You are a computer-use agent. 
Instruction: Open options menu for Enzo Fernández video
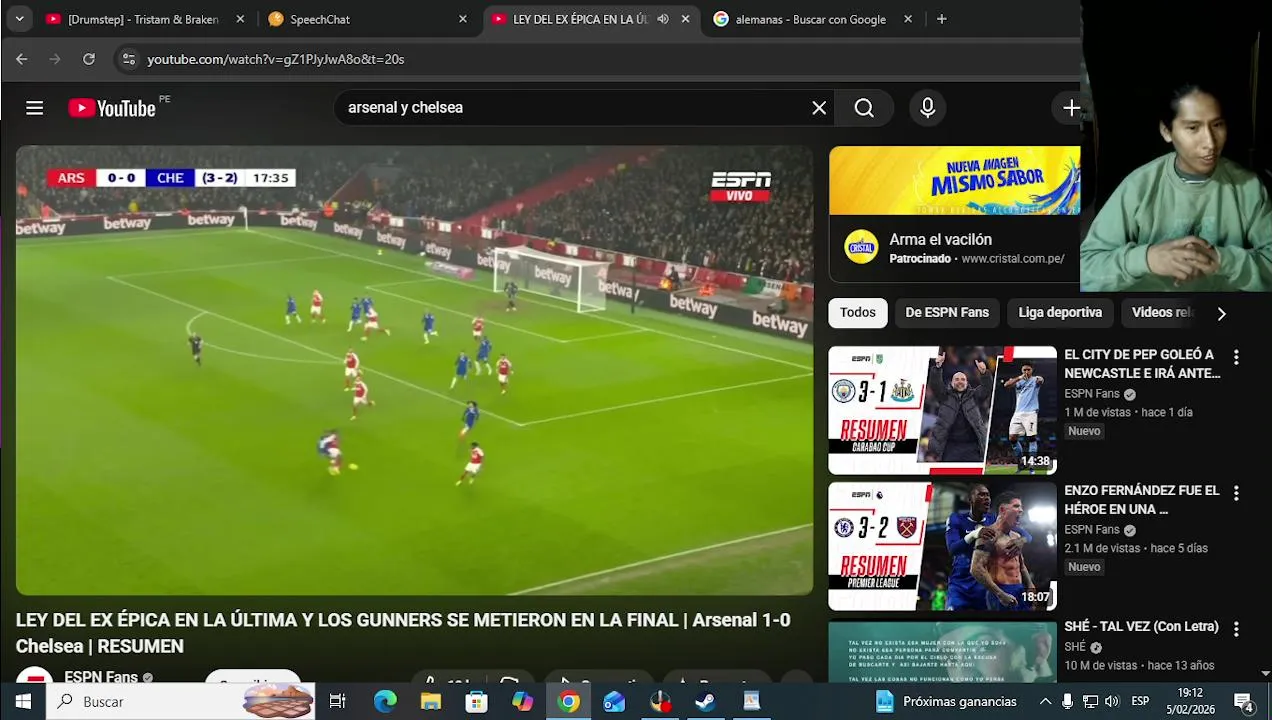tap(1236, 493)
